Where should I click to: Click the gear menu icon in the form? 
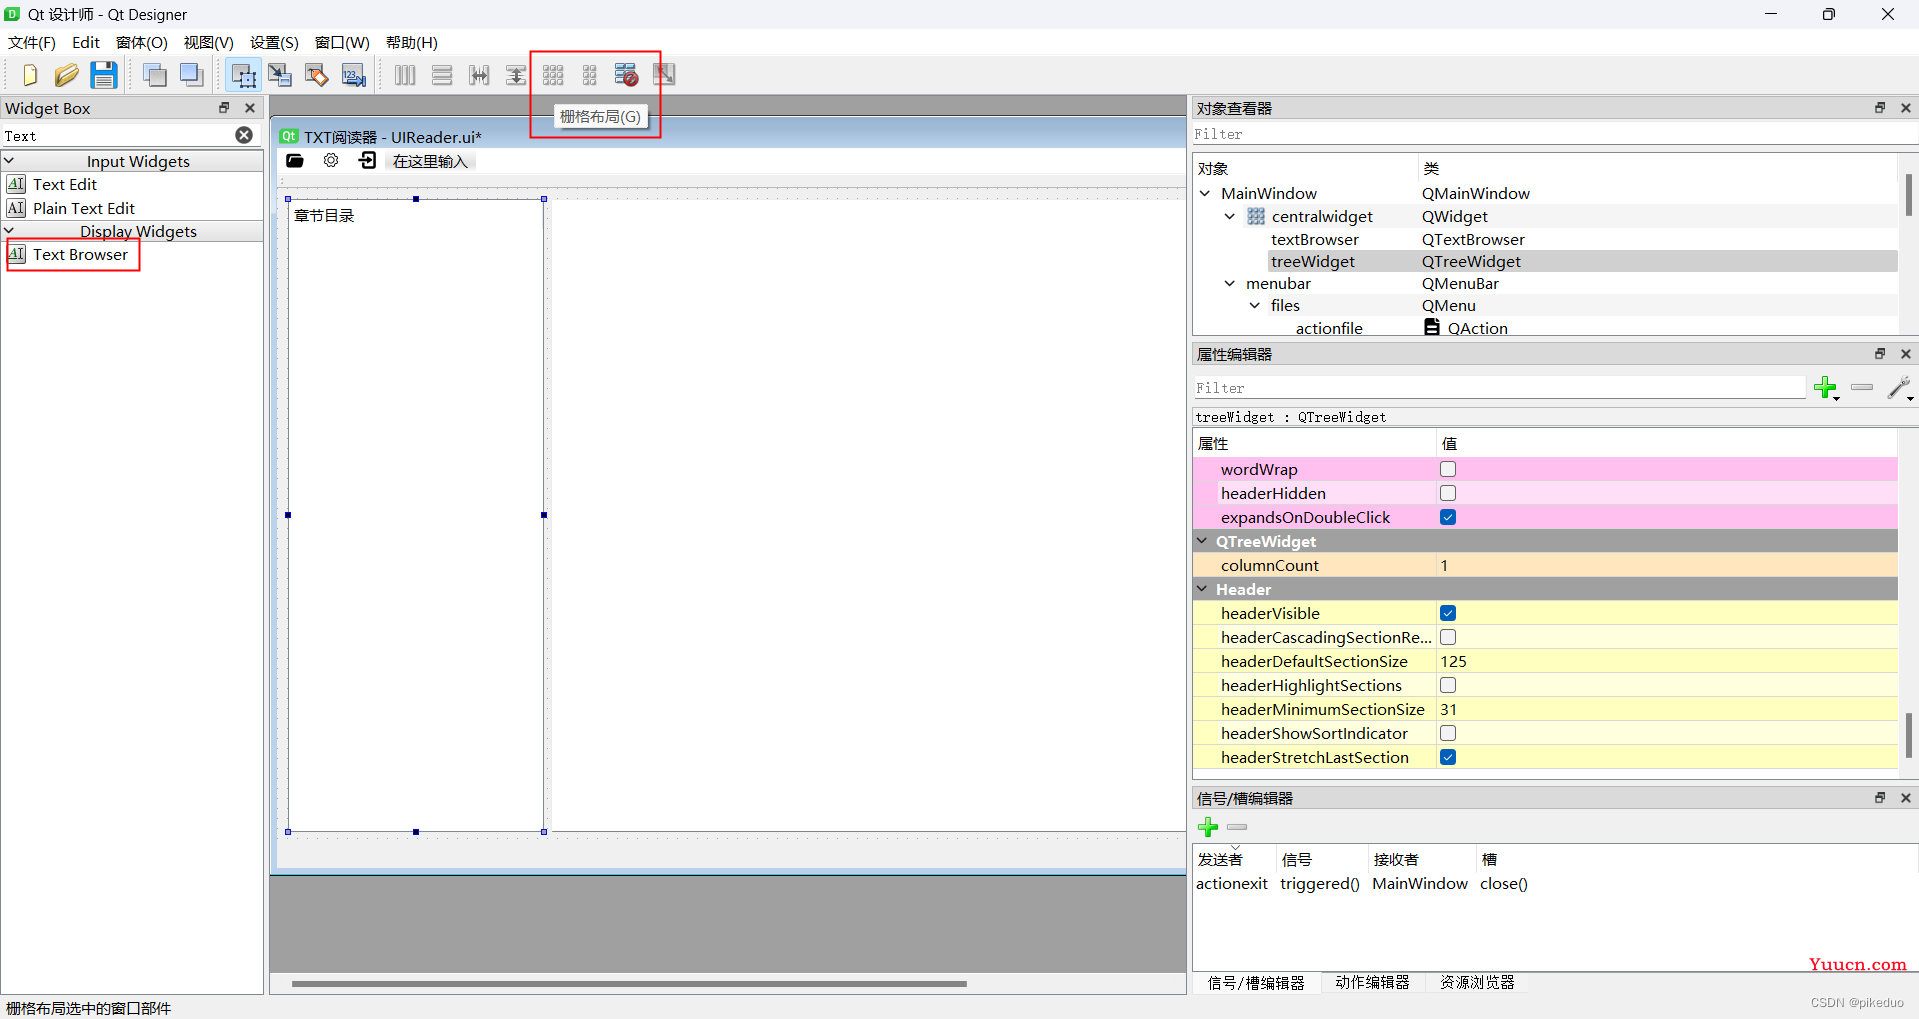pyautogui.click(x=331, y=161)
